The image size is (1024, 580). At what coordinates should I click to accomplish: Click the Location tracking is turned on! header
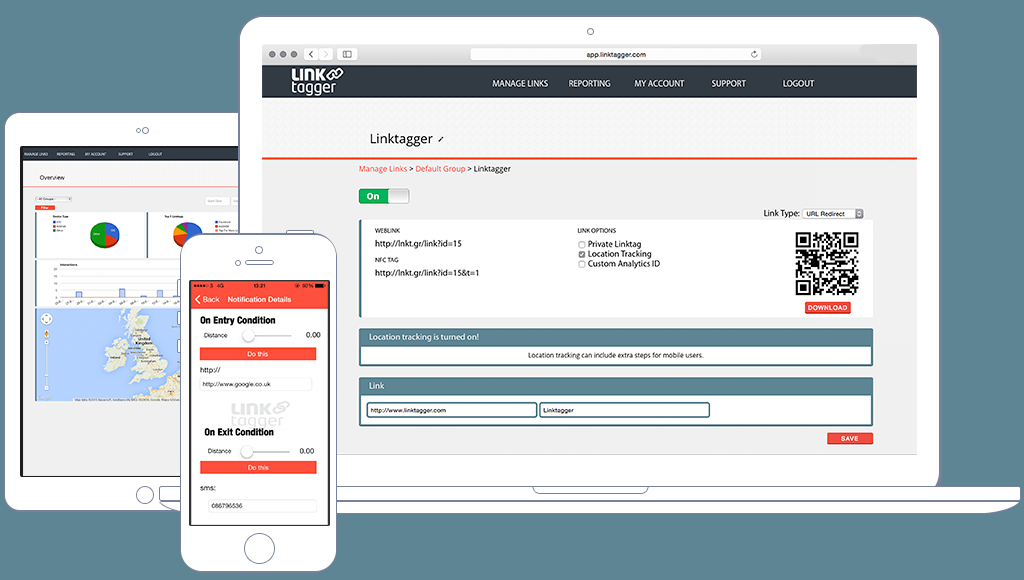[x=616, y=337]
